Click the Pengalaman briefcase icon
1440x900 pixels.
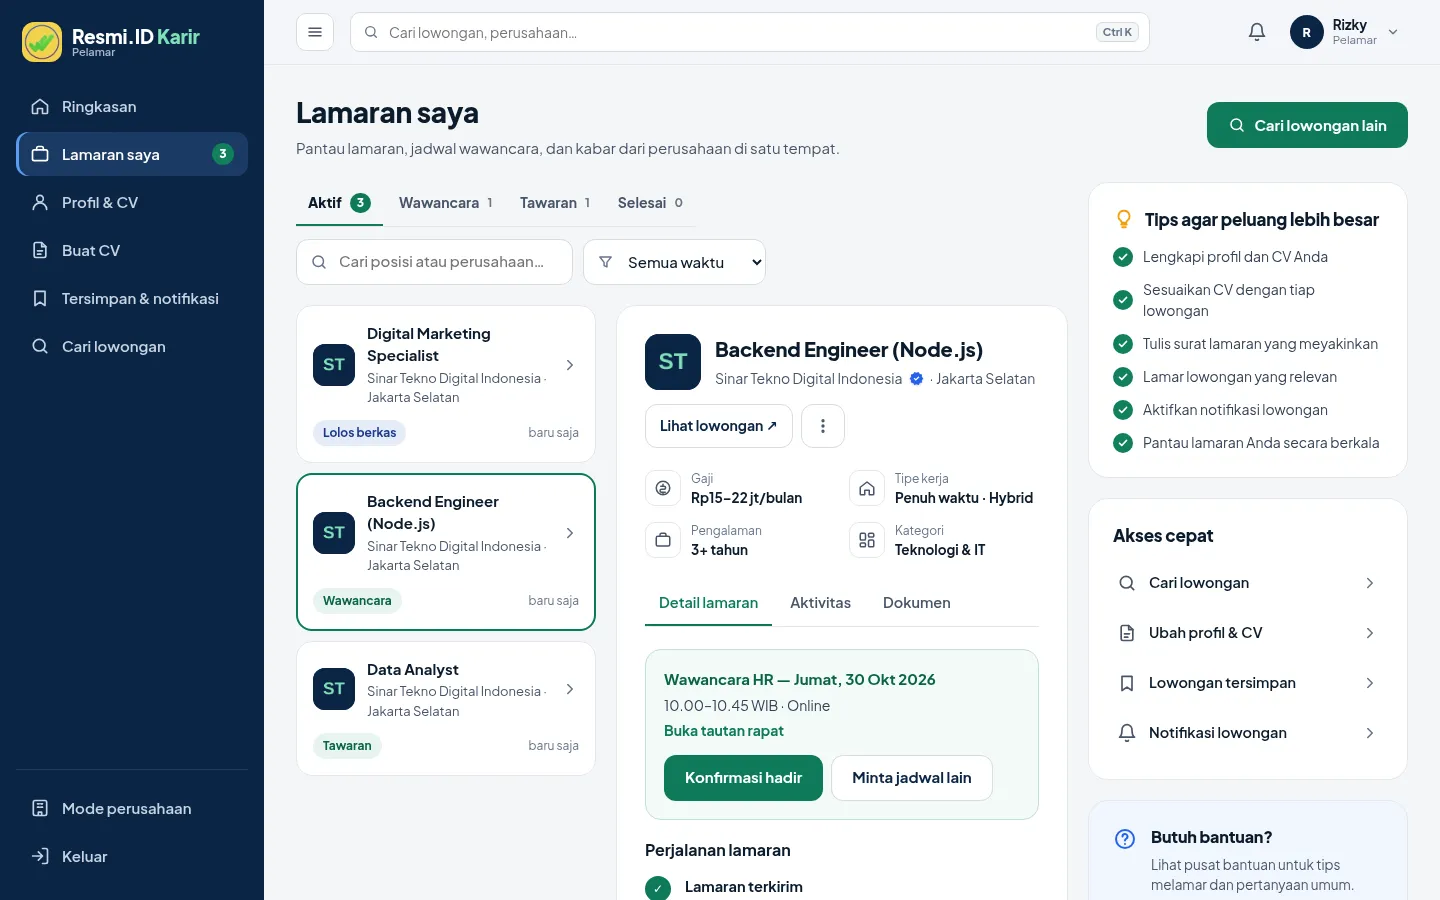coord(663,540)
